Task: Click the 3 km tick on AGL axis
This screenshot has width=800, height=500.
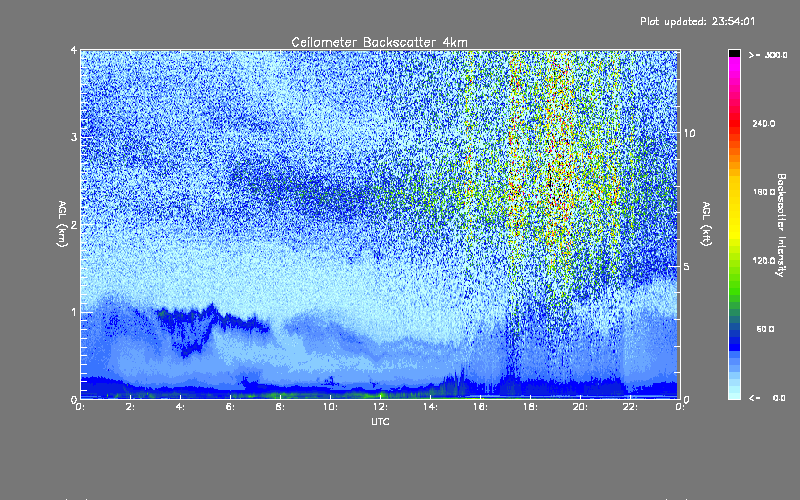Action: [74, 137]
